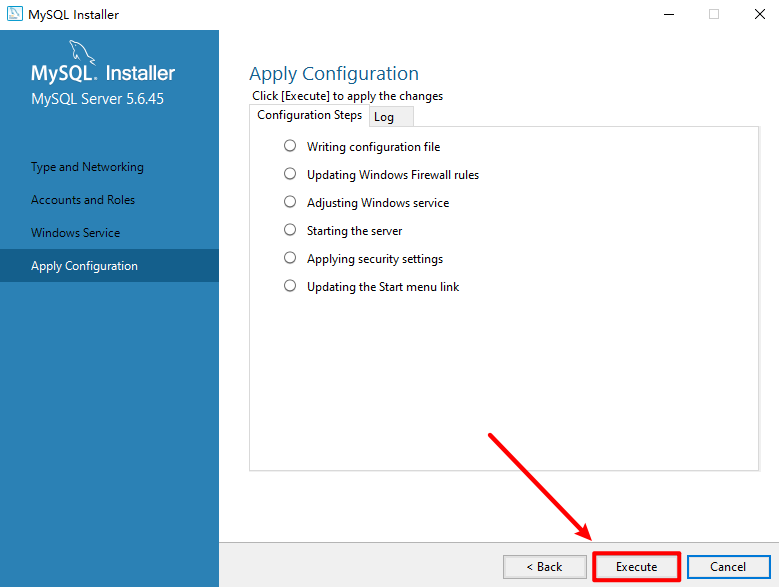Go to Accounts and Roles step

[x=83, y=200]
